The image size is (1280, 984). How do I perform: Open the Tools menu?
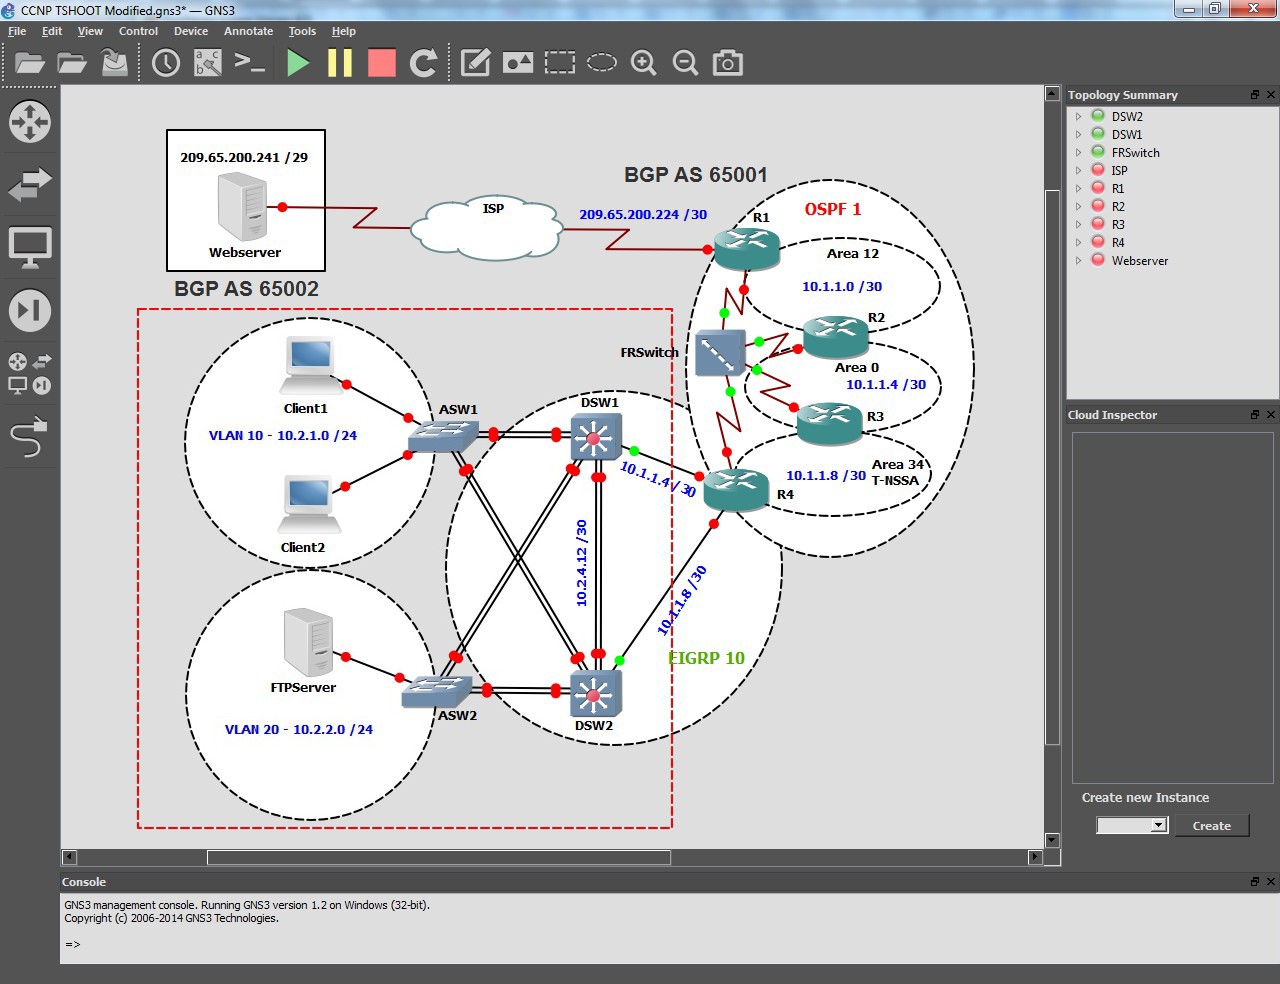point(302,31)
